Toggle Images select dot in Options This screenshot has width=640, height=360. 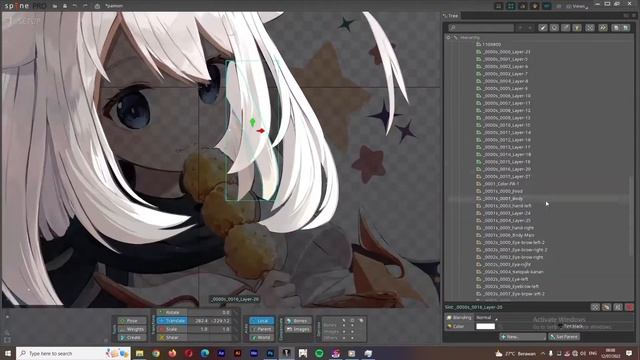[x=344, y=332]
